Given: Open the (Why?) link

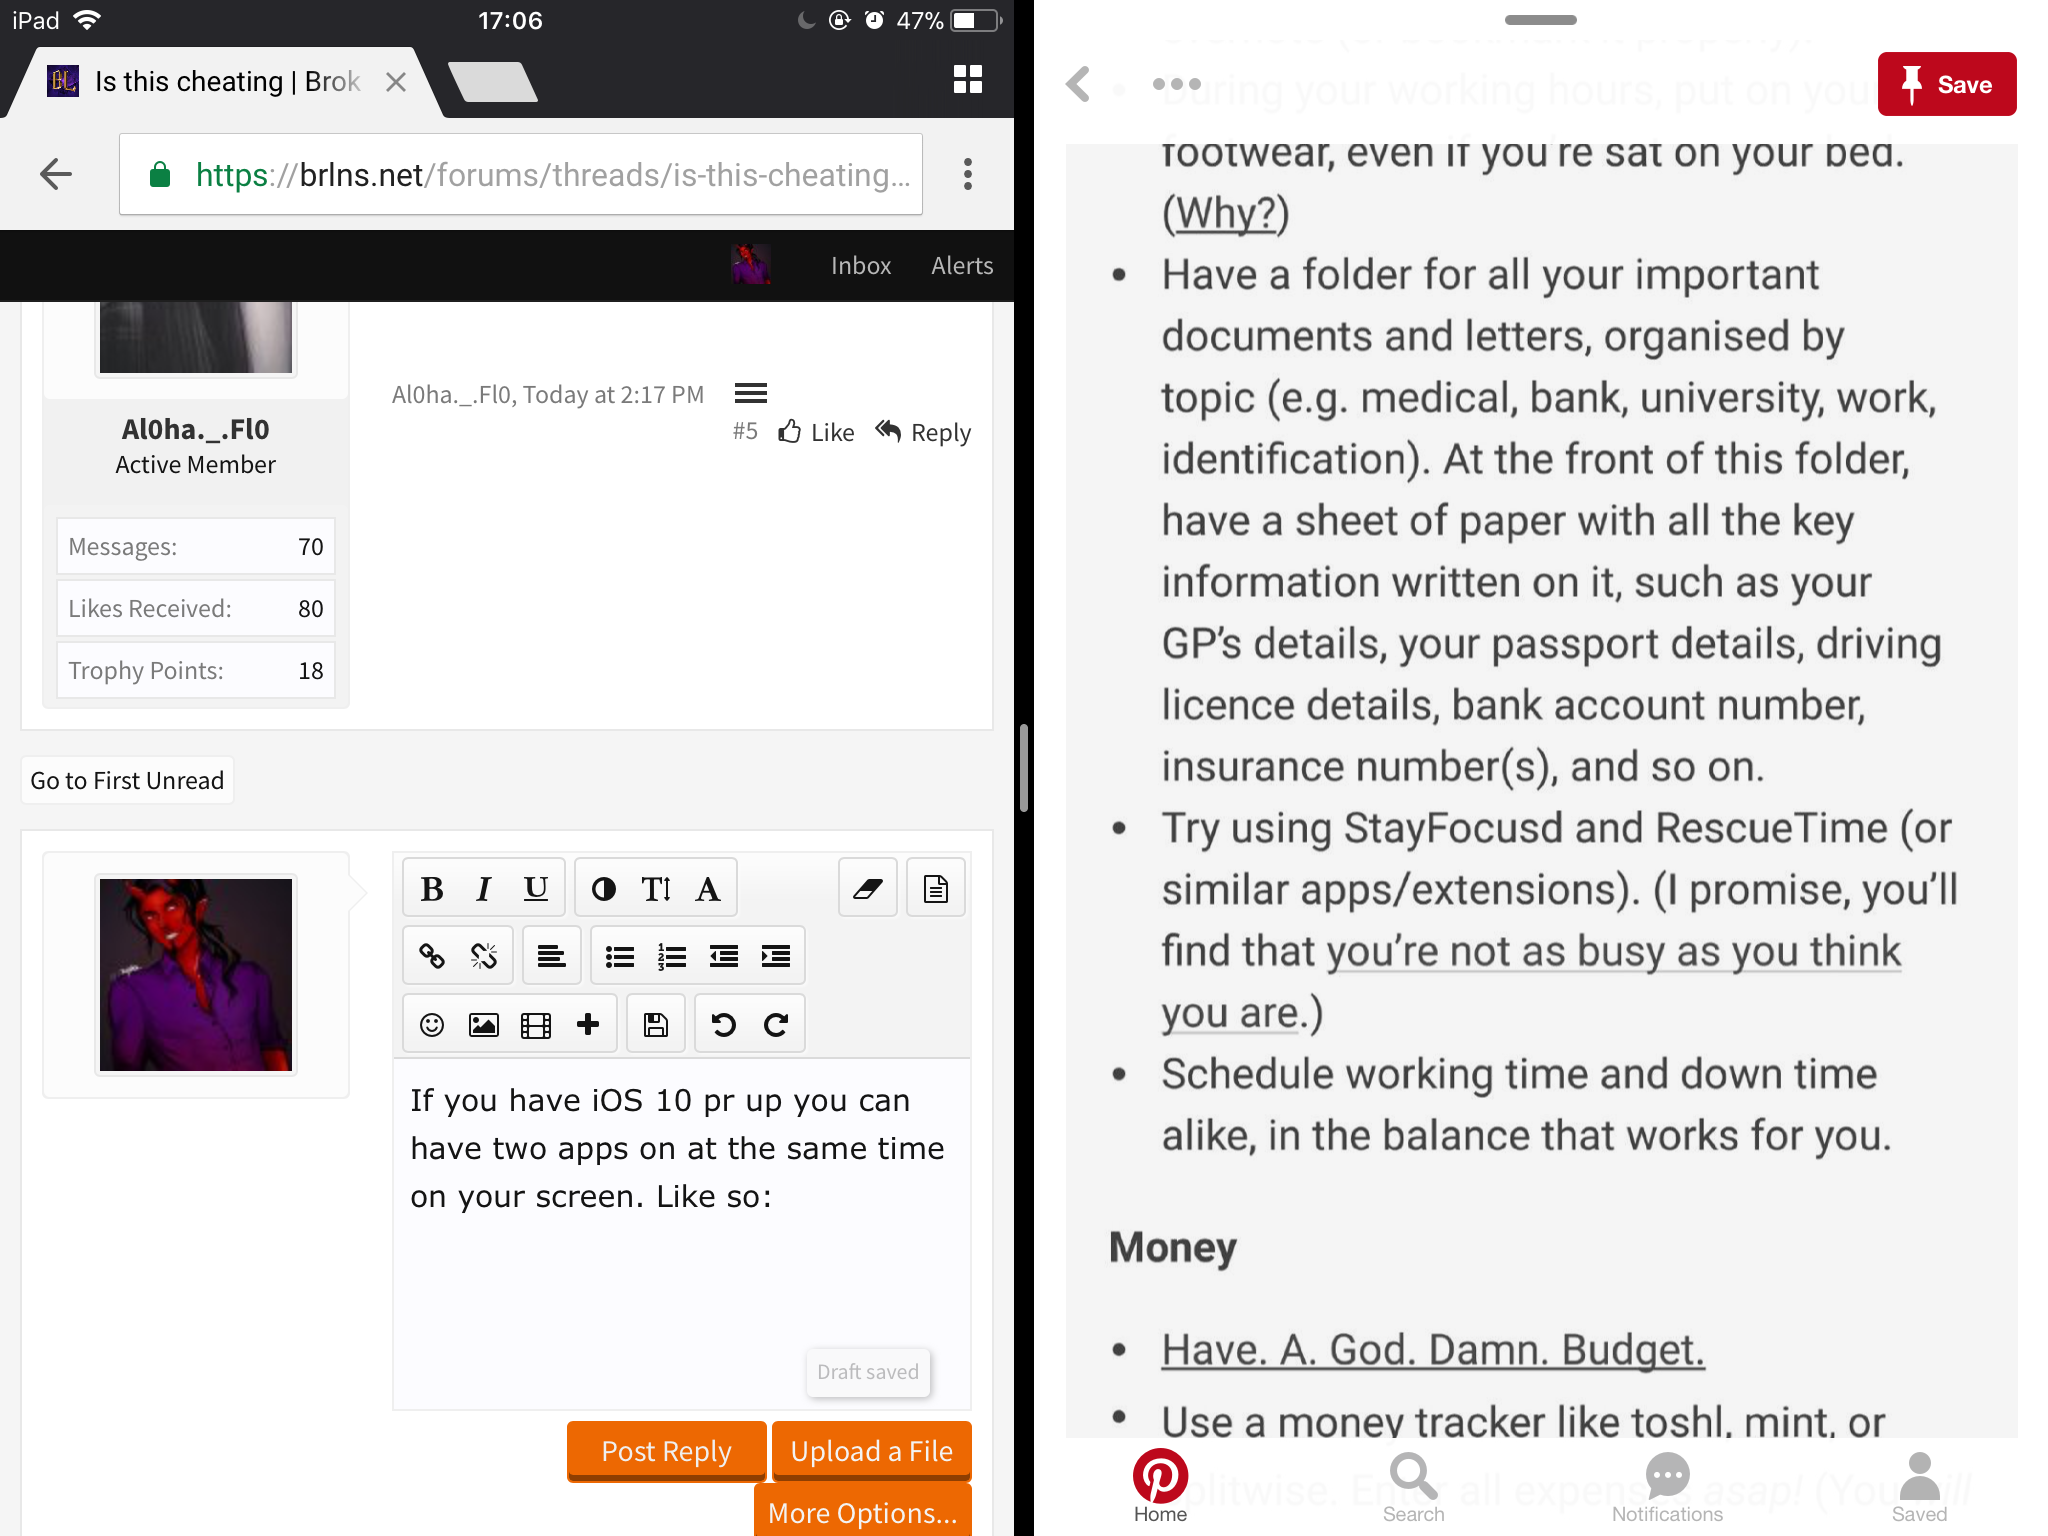Looking at the screenshot, I should click(1226, 213).
